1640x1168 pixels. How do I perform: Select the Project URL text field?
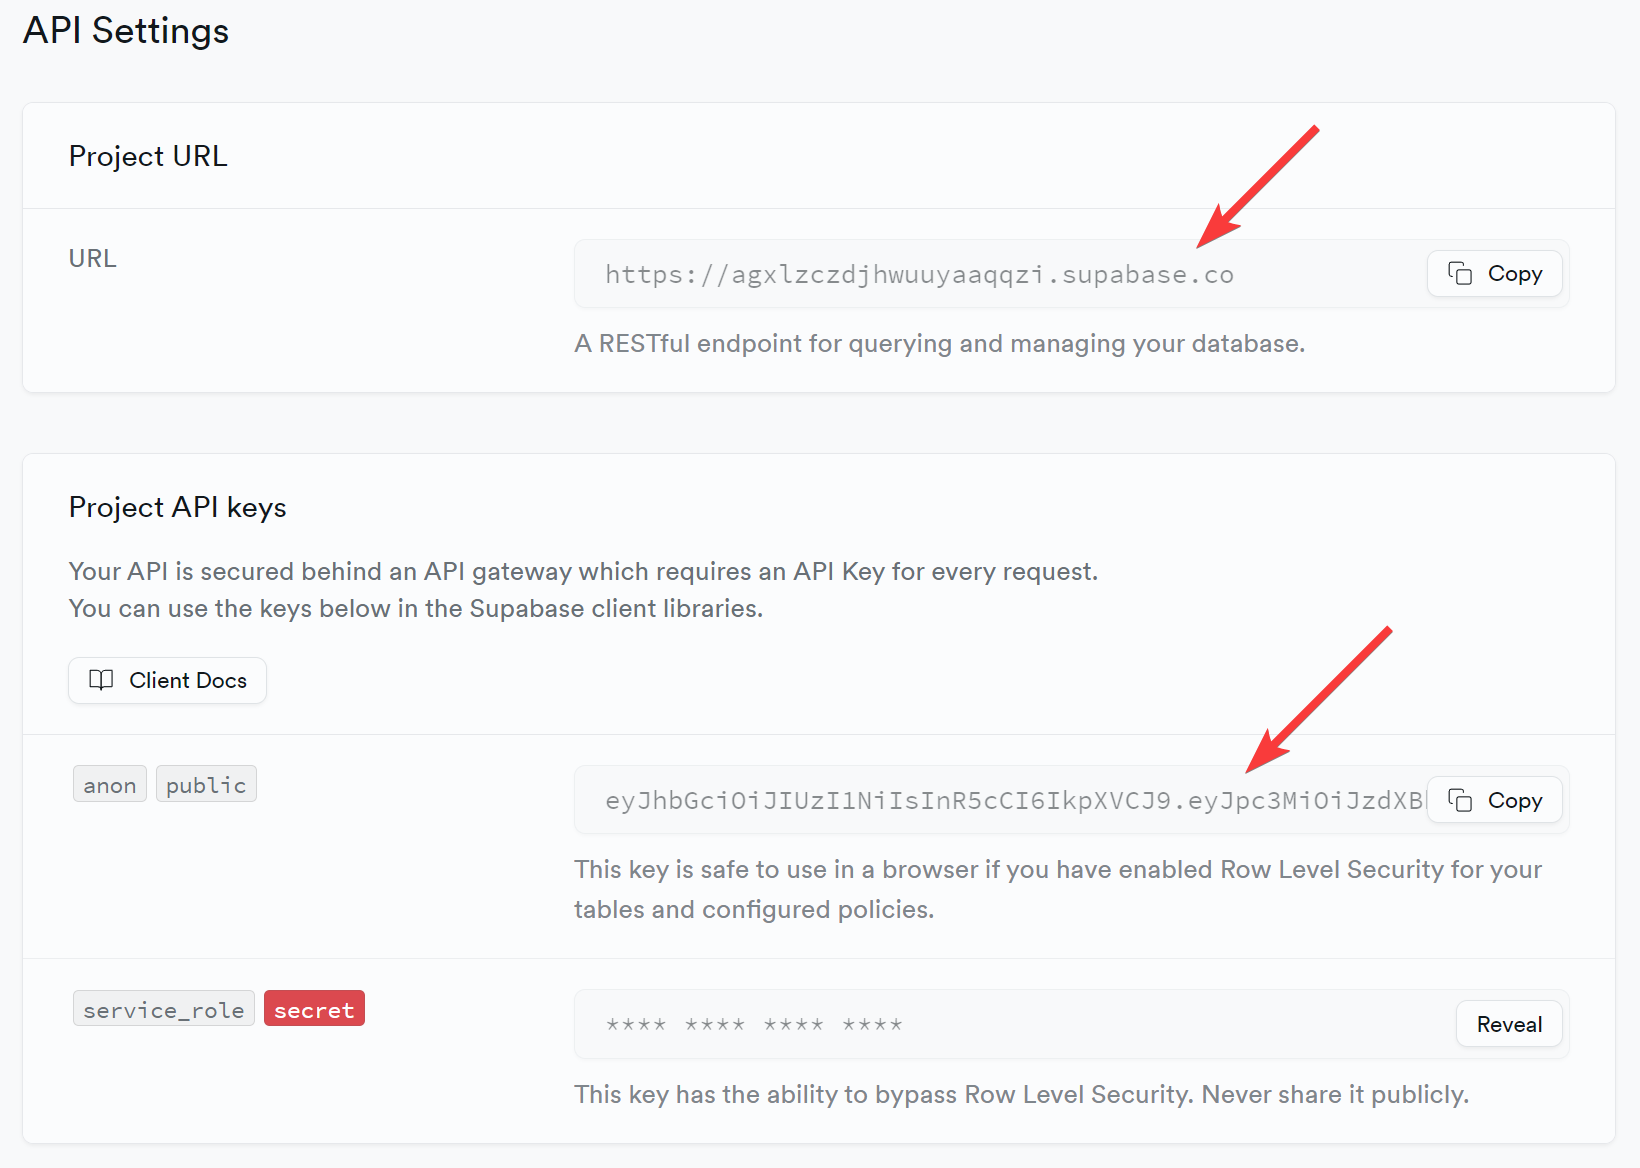coord(1071,273)
